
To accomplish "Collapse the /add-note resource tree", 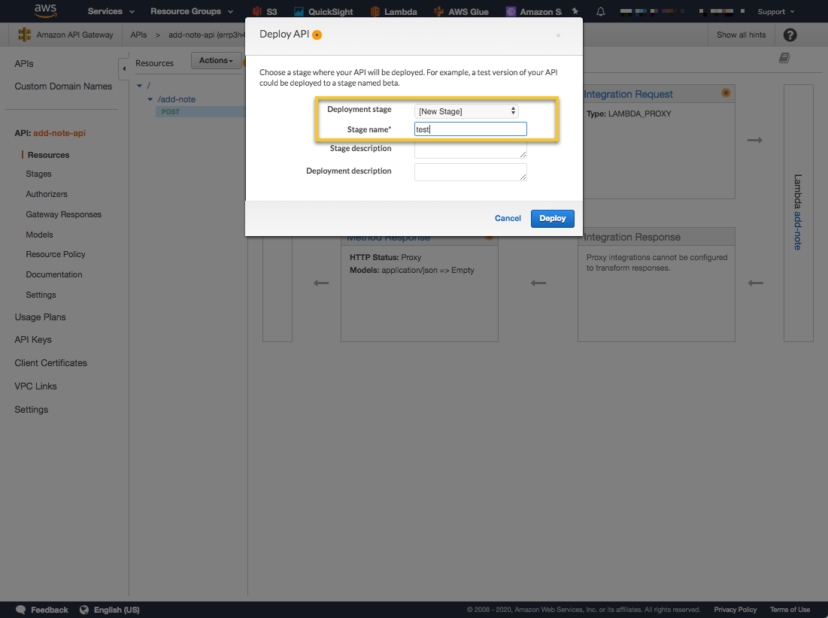I will coord(148,99).
